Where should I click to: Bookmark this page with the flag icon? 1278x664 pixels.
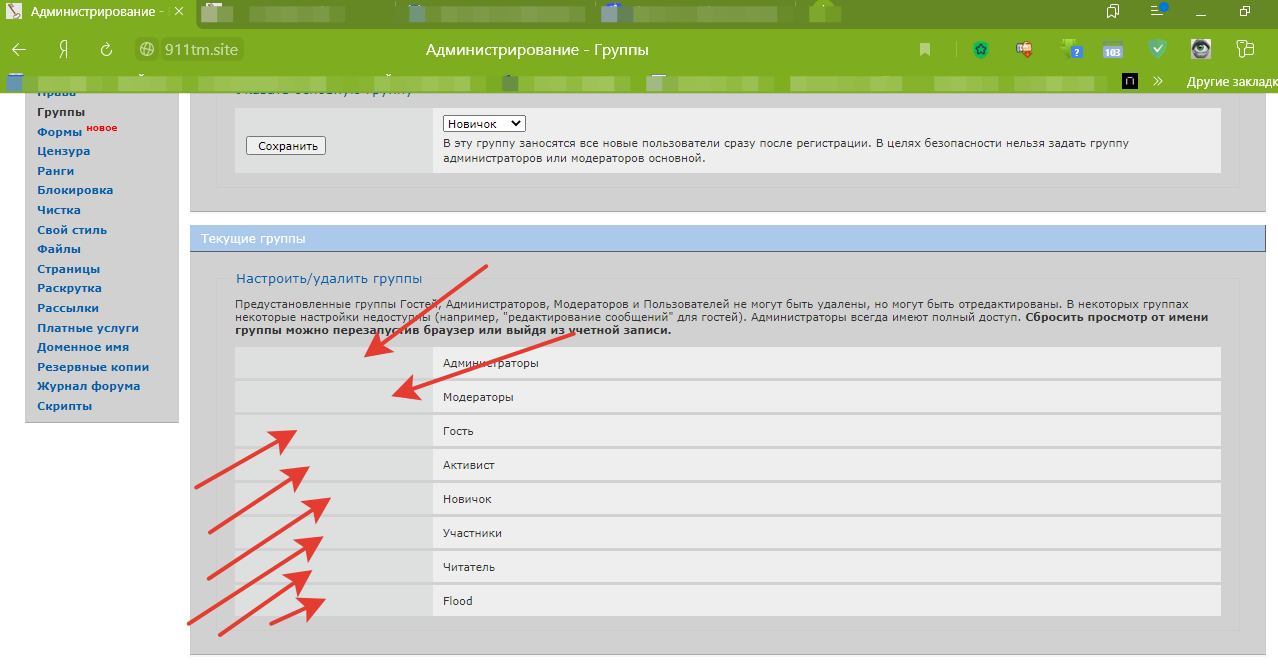point(925,50)
